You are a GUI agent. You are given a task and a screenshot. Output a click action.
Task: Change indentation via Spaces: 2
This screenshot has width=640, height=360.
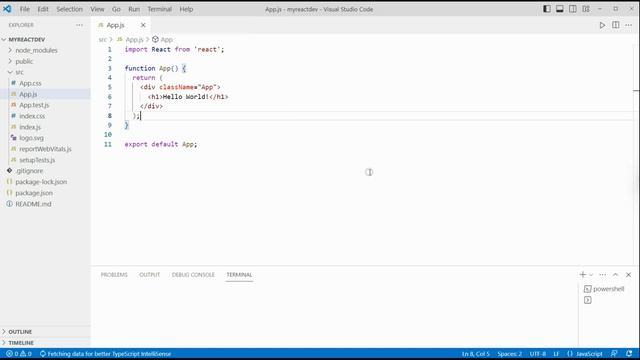tap(509, 354)
